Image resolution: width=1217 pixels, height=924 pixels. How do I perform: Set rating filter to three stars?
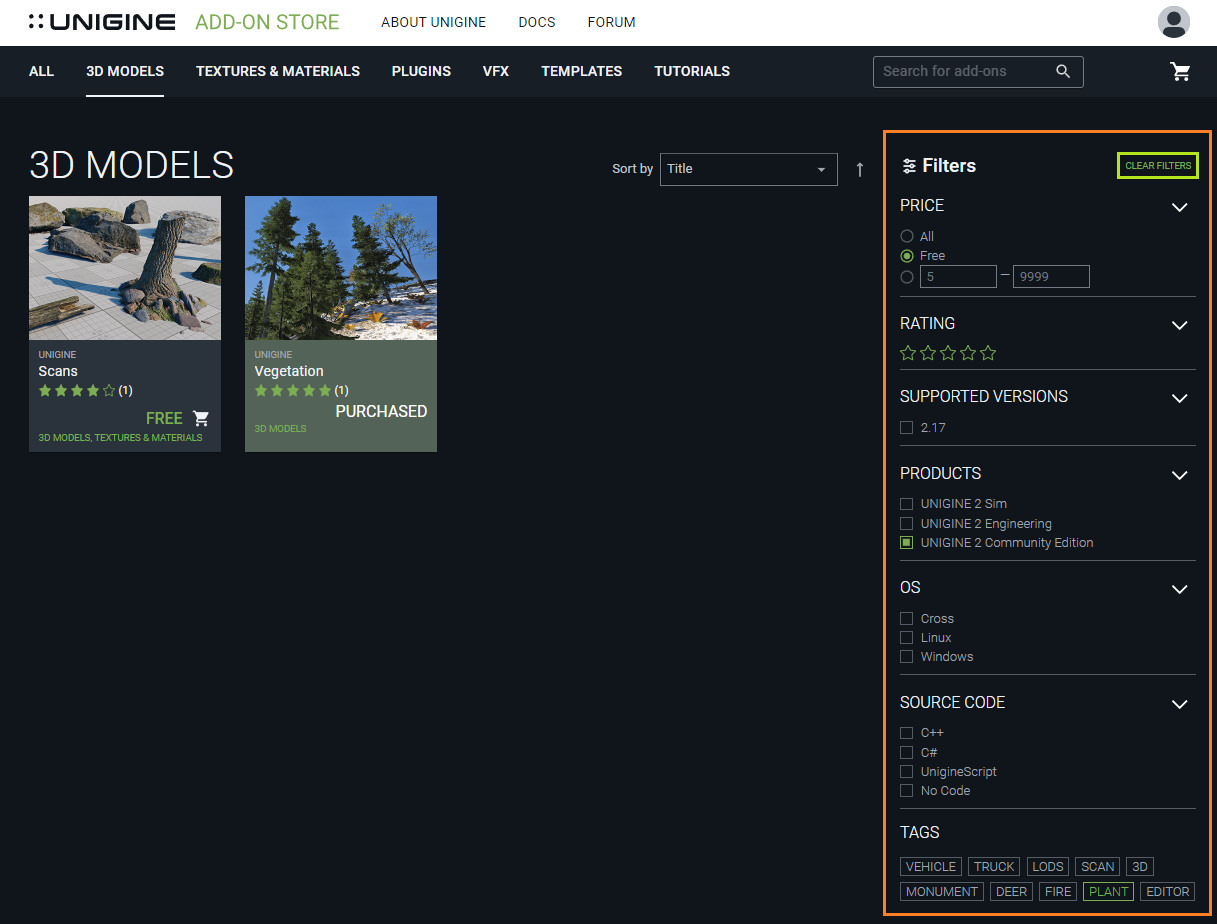click(948, 353)
